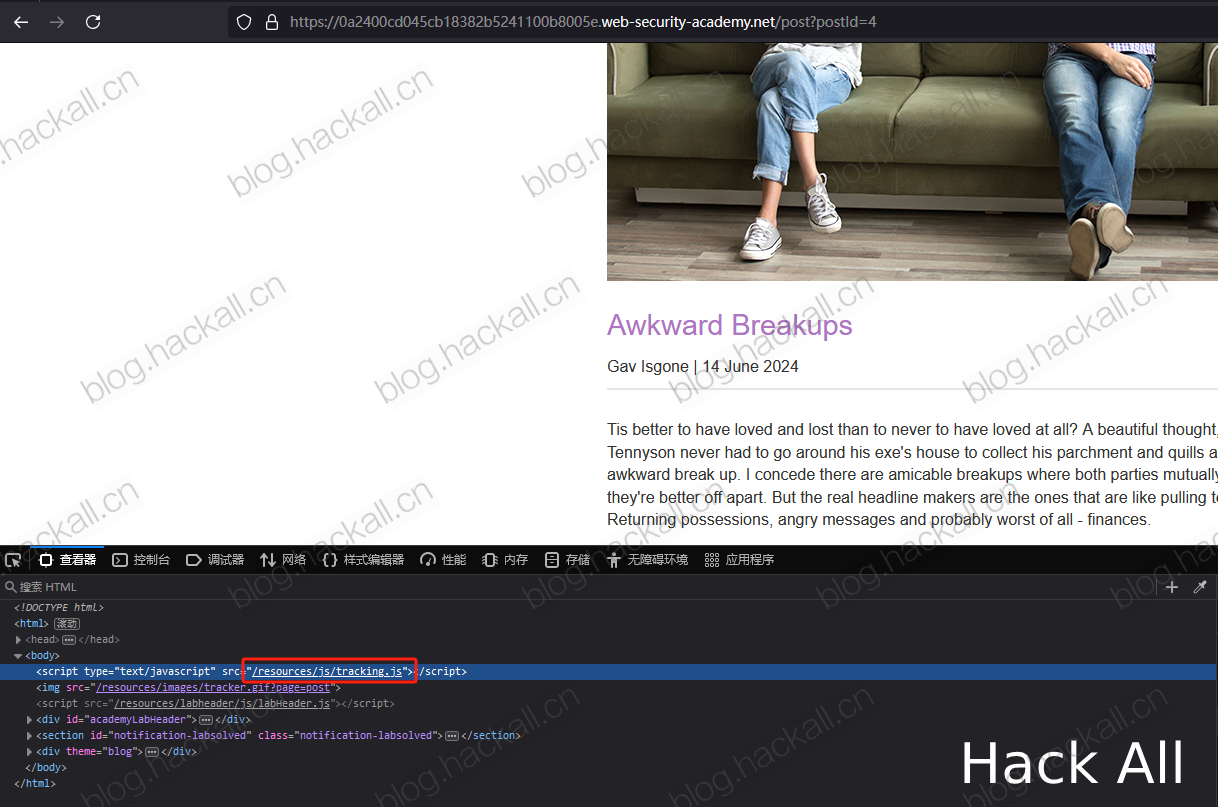1218x807 pixels.
Task: Open the 存储 storage tab
Action: [567, 560]
